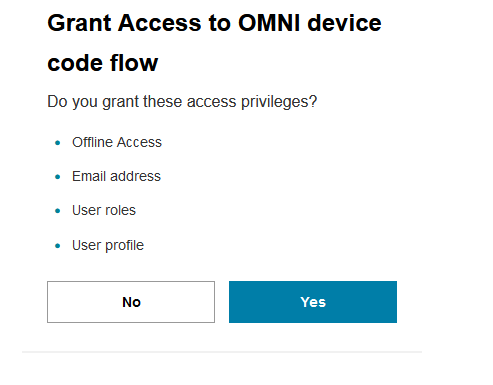This screenshot has height=385, width=493.
Task: Click the 'Grant Access' words in heading
Action: tap(124, 23)
